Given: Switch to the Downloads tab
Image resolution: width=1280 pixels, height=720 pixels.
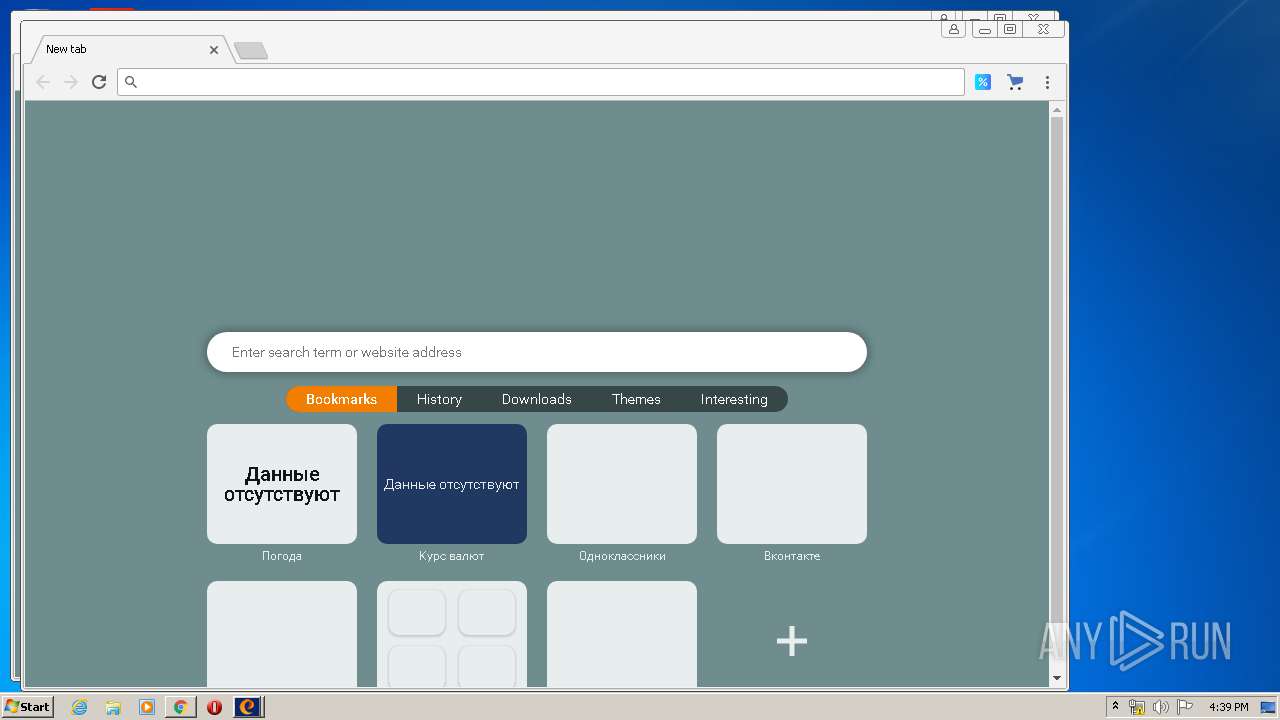Looking at the screenshot, I should pyautogui.click(x=537, y=399).
